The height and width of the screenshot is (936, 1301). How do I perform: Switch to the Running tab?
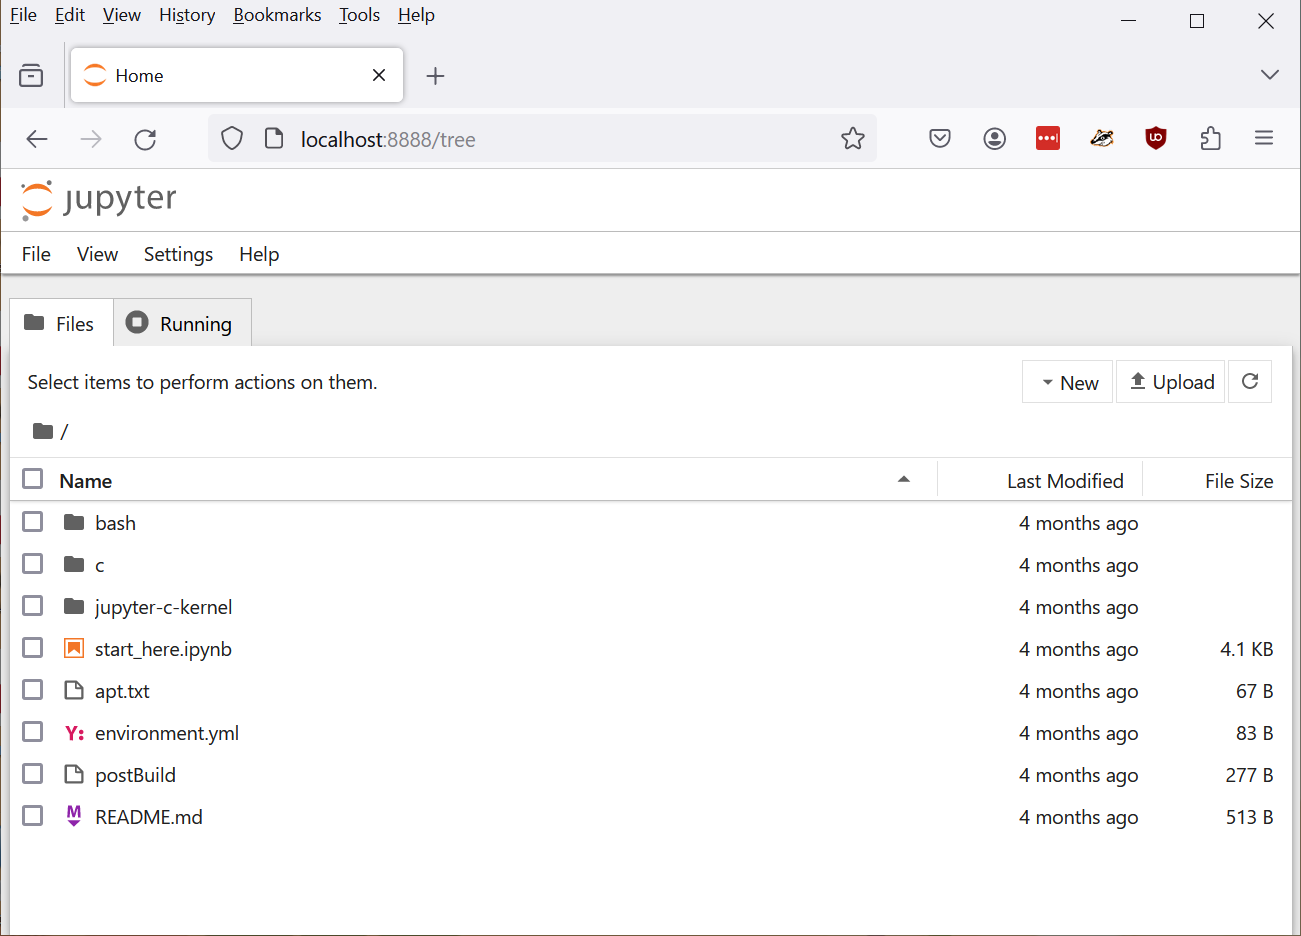[182, 323]
